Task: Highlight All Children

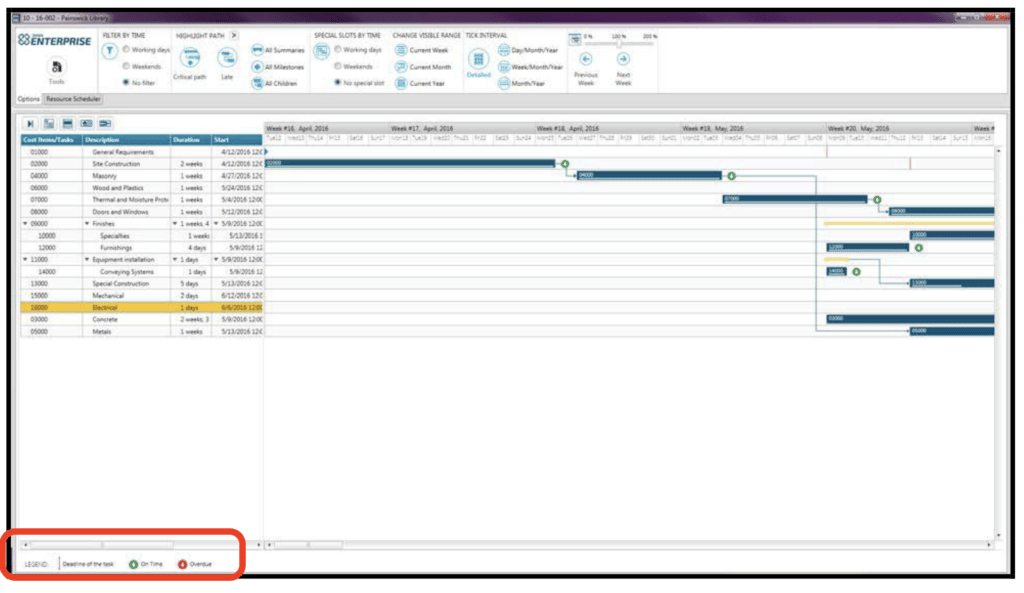Action: pyautogui.click(x=275, y=84)
